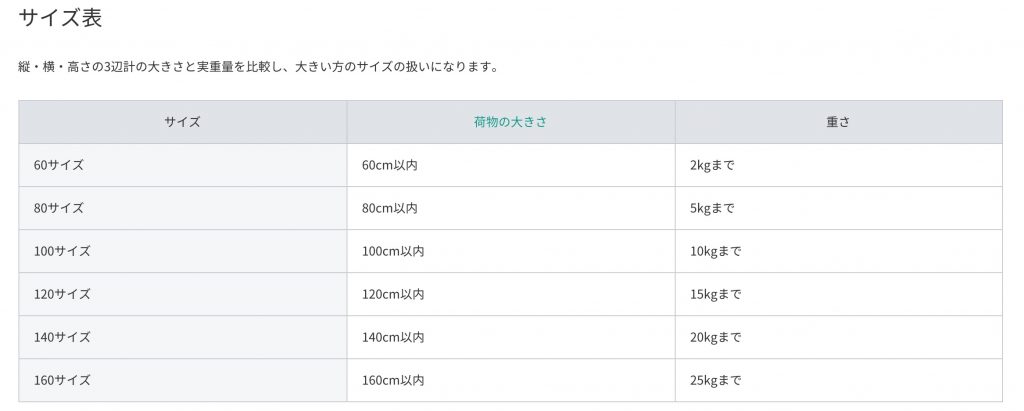Click the 160サイズ row label
This screenshot has height=411, width=1024.
tap(62, 380)
